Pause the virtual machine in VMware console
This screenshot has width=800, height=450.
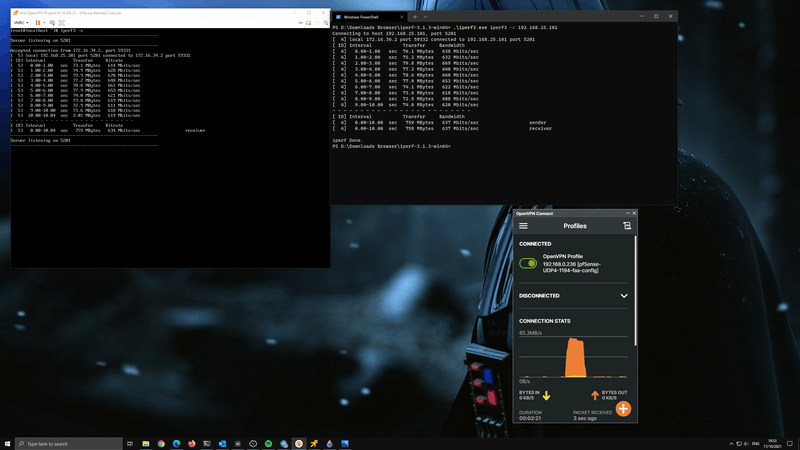pyautogui.click(x=38, y=22)
